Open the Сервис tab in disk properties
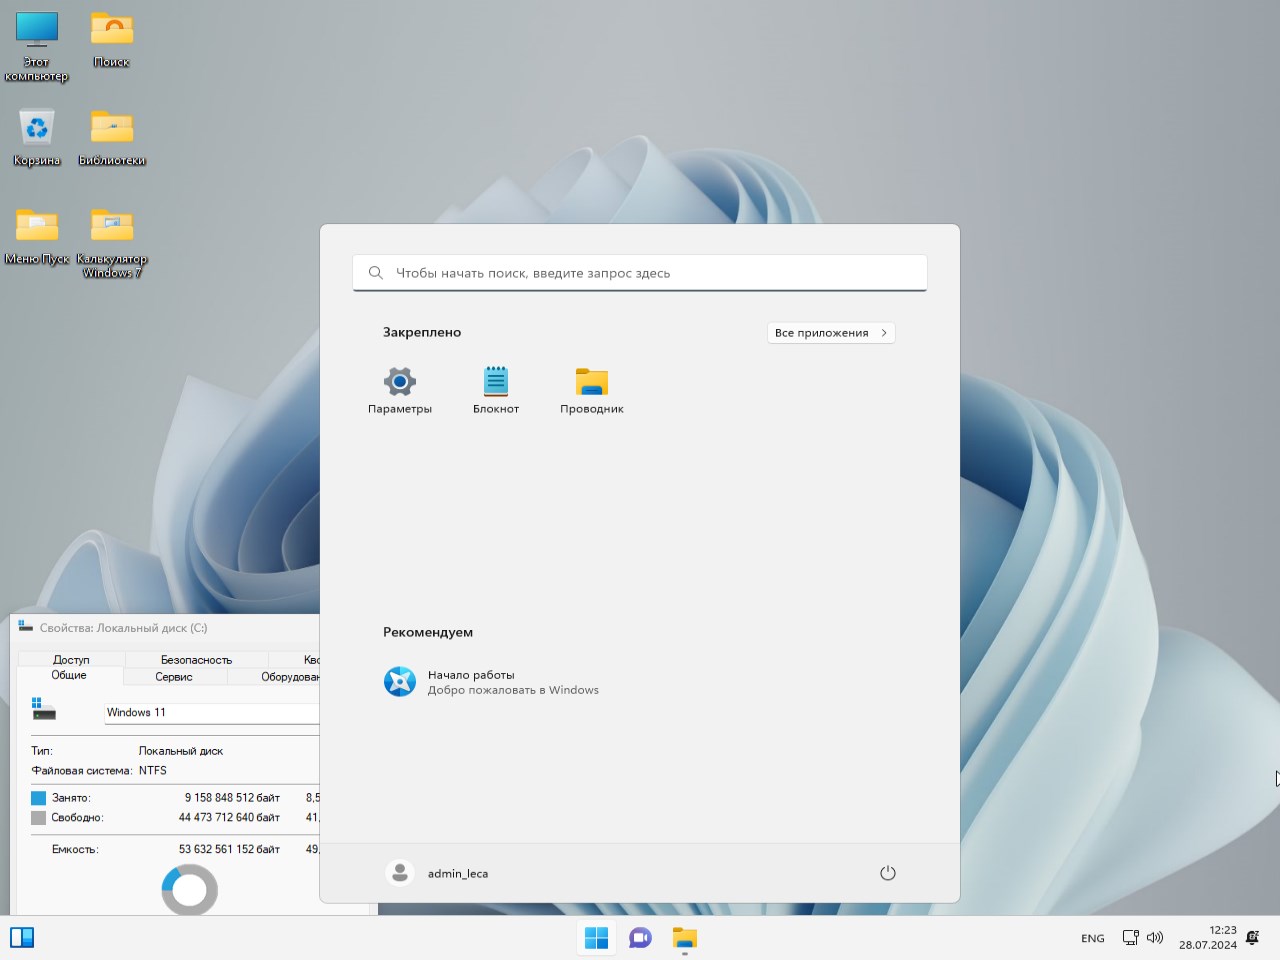The height and width of the screenshot is (960, 1280). pyautogui.click(x=174, y=677)
